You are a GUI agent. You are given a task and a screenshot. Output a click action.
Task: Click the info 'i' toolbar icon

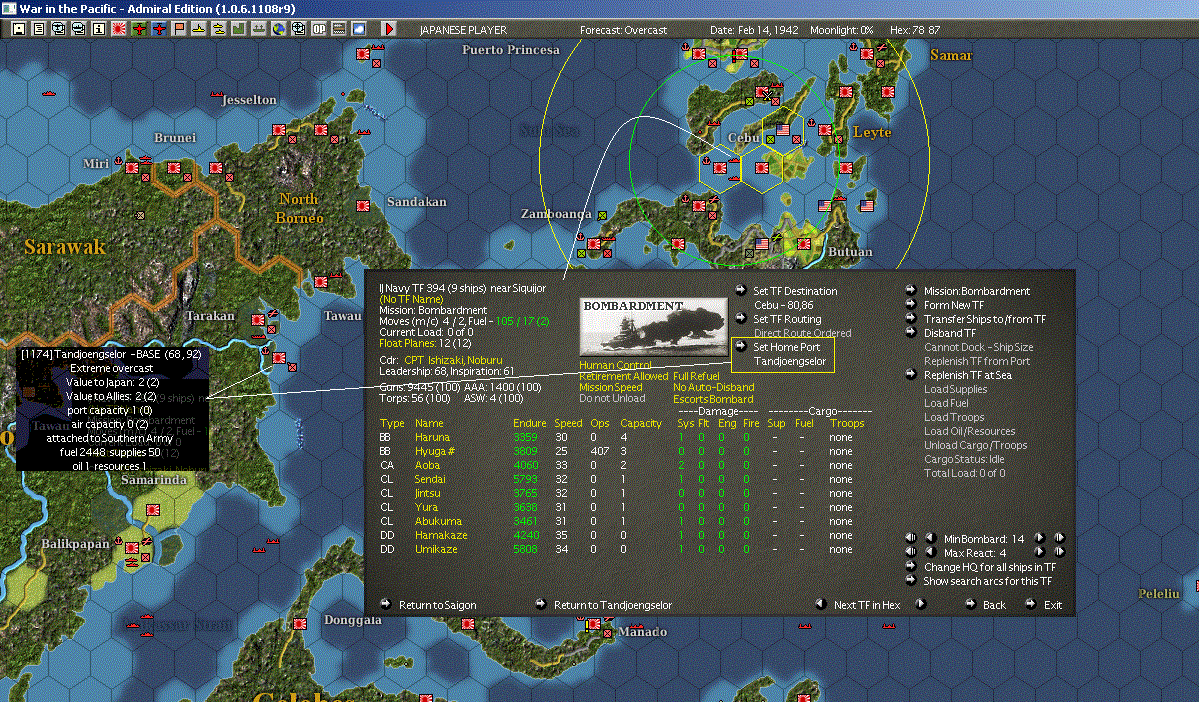tap(99, 29)
